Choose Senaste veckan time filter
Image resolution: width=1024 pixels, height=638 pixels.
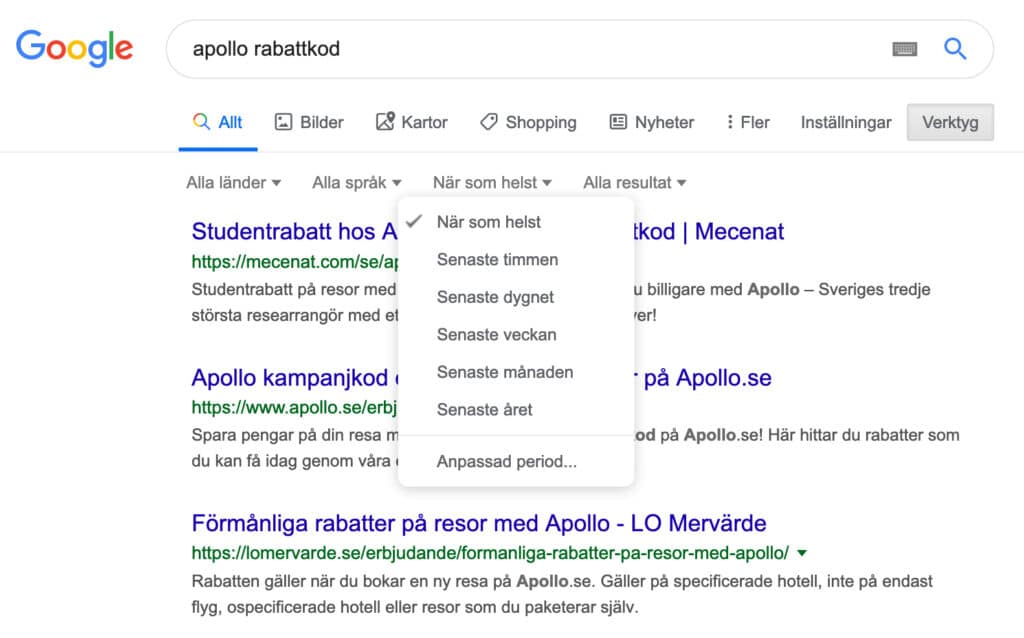click(x=516, y=334)
